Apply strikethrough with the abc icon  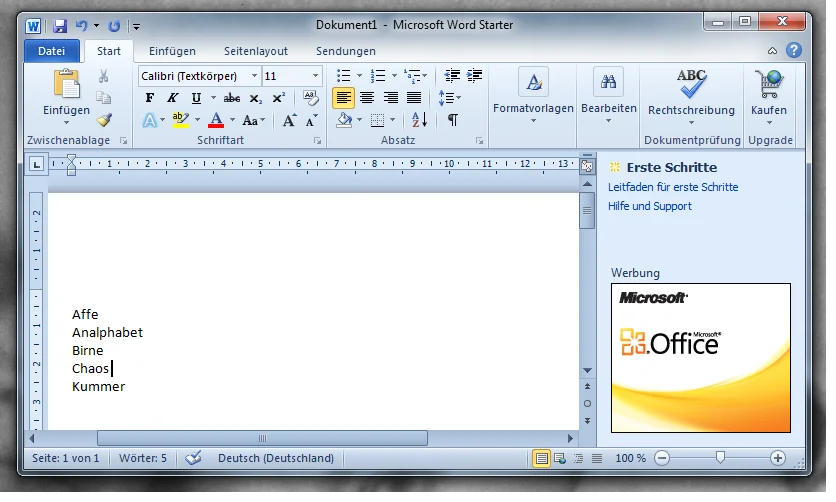pyautogui.click(x=231, y=98)
